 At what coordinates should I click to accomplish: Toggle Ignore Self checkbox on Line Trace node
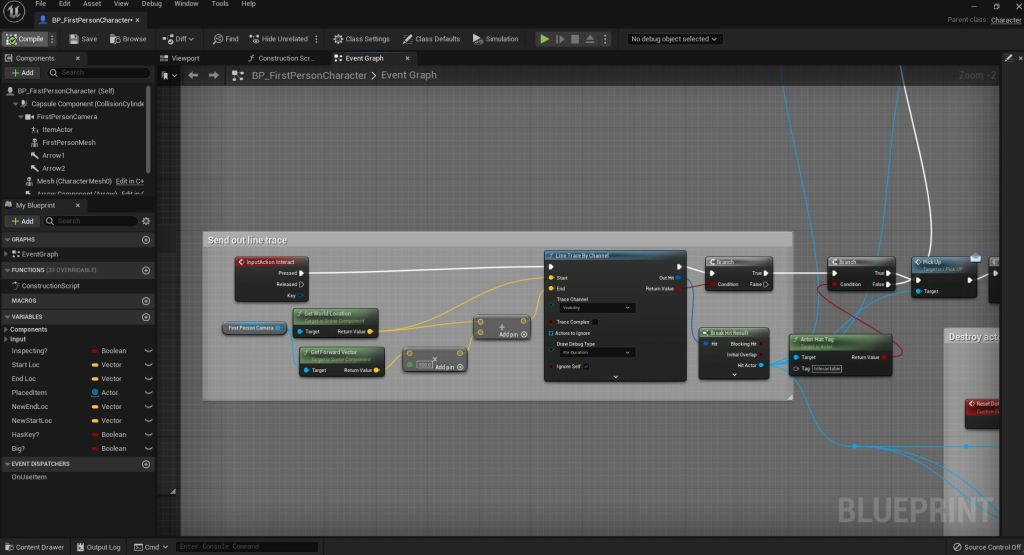click(x=586, y=367)
